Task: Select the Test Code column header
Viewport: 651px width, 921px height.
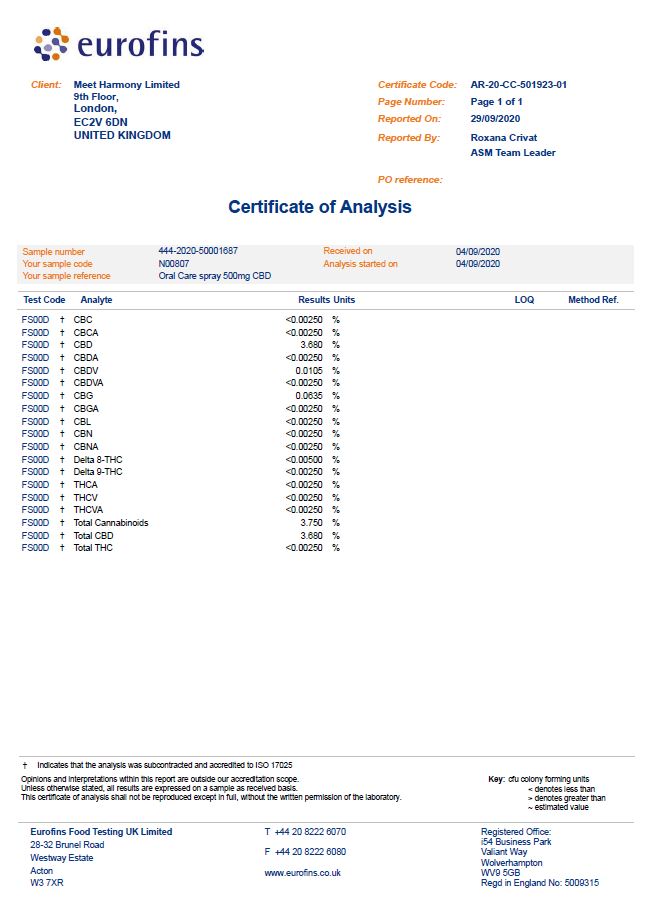Action: tap(44, 300)
